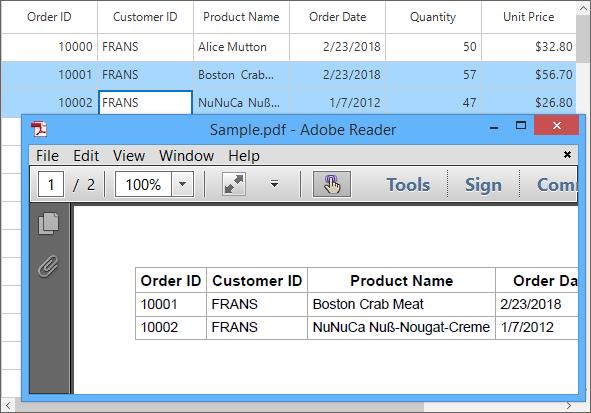Select grid cell Order ID 10000
The image size is (591, 413).
pyautogui.click(x=49, y=47)
